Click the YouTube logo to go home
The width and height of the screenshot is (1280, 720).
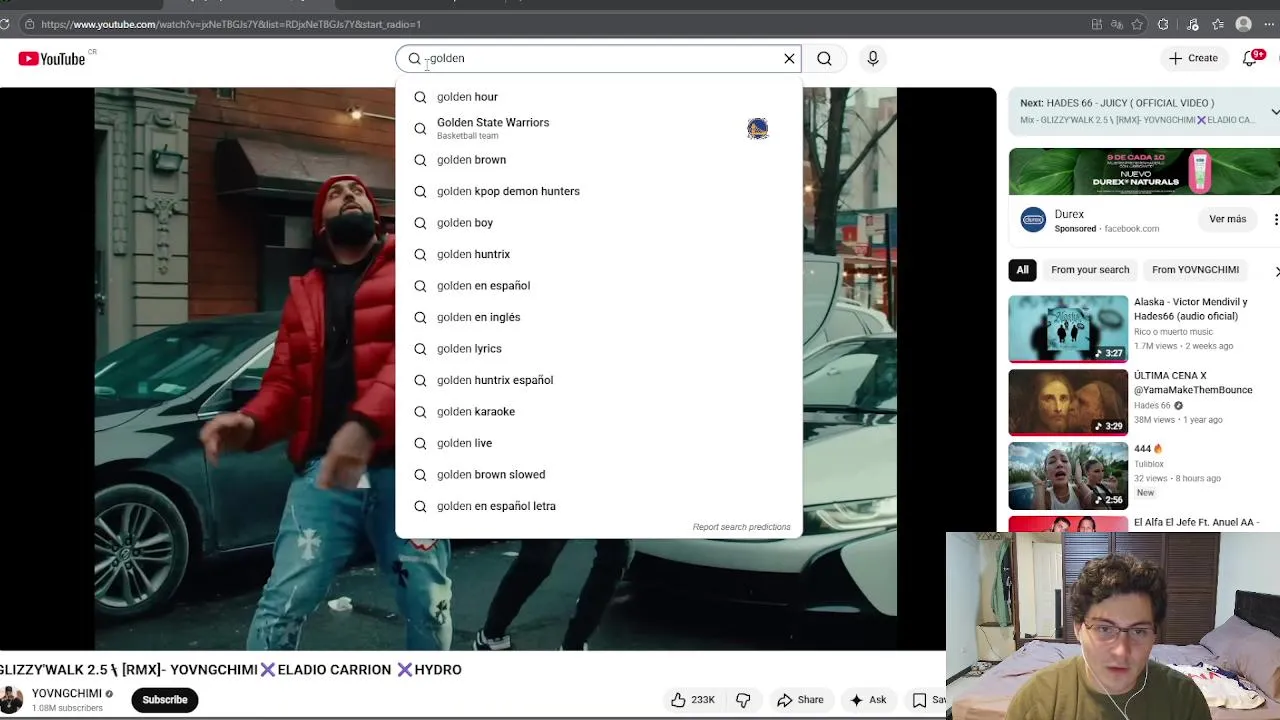(x=51, y=59)
